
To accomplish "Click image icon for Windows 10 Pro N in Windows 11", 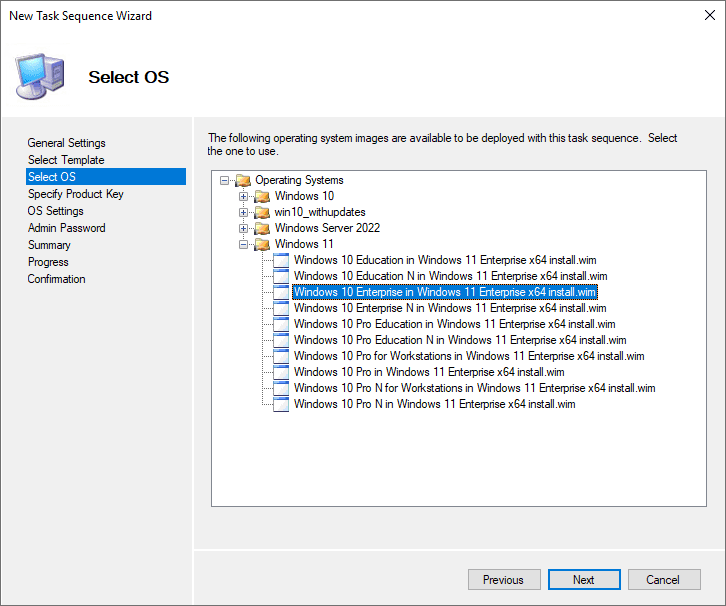I will [x=281, y=404].
